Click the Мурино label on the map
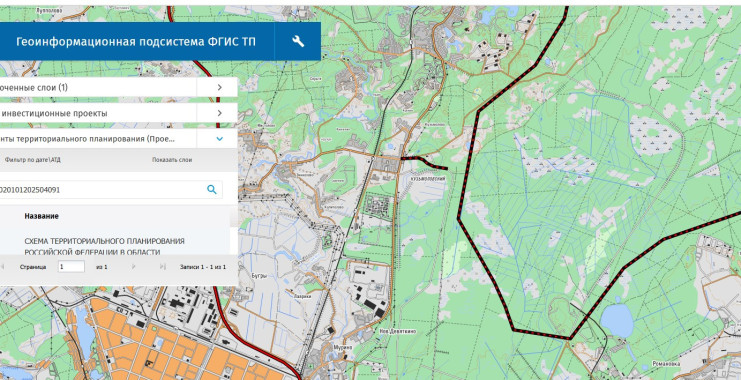The width and height of the screenshot is (741, 380). click(x=345, y=347)
